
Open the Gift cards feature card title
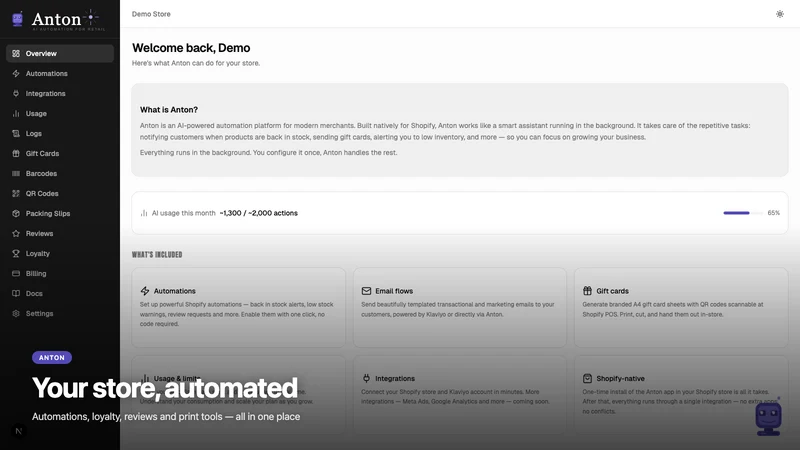point(612,291)
